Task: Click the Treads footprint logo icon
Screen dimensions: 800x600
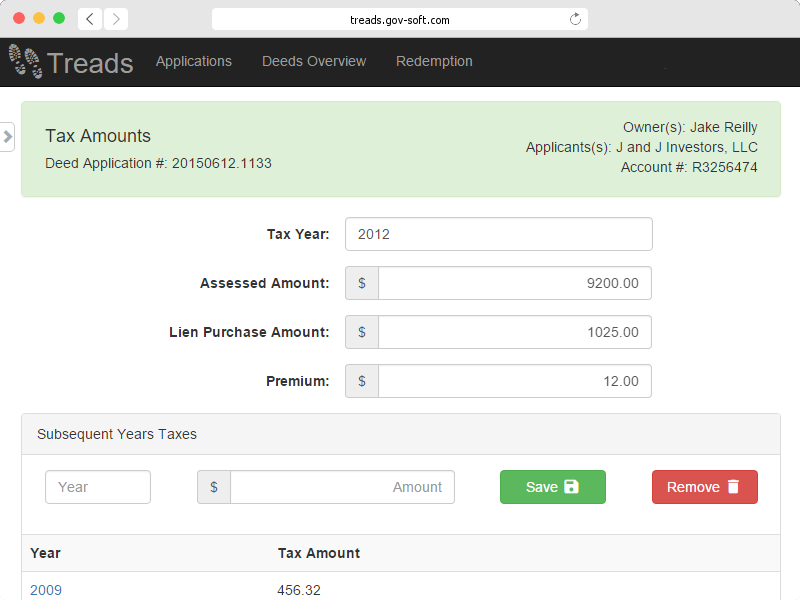Action: pyautogui.click(x=25, y=61)
